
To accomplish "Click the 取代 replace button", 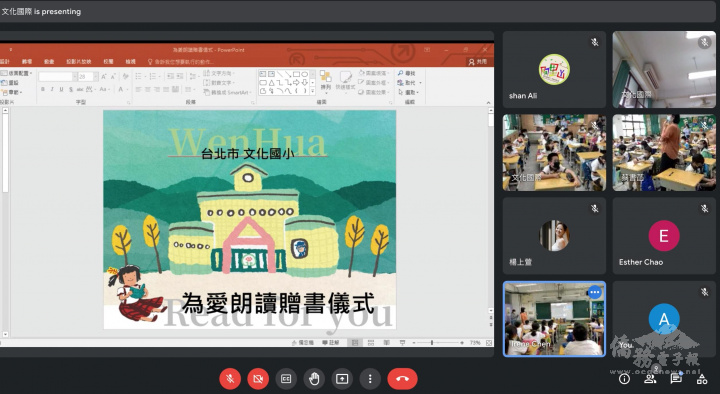I will point(410,83).
